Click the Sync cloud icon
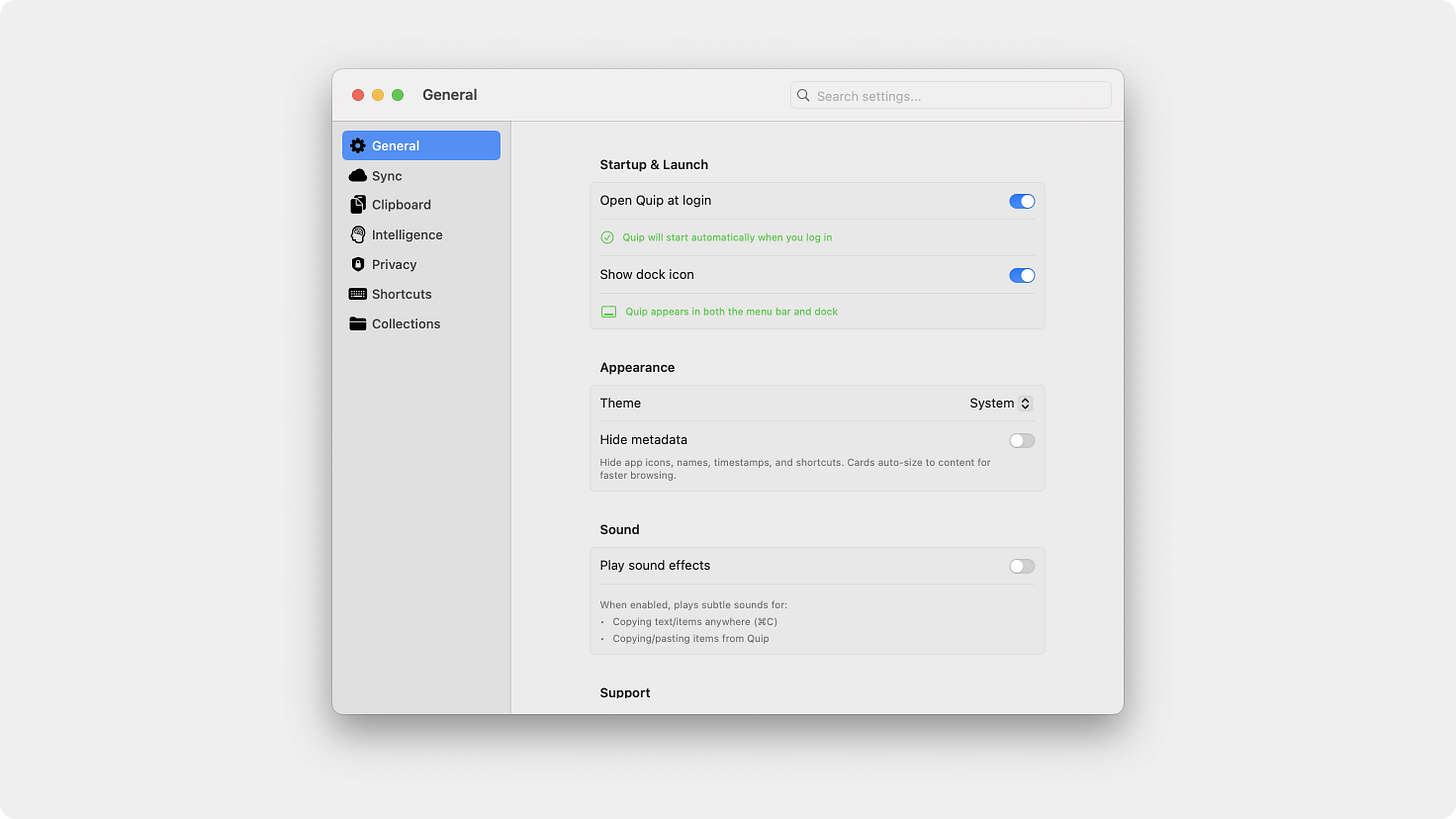1456x819 pixels. coord(358,176)
